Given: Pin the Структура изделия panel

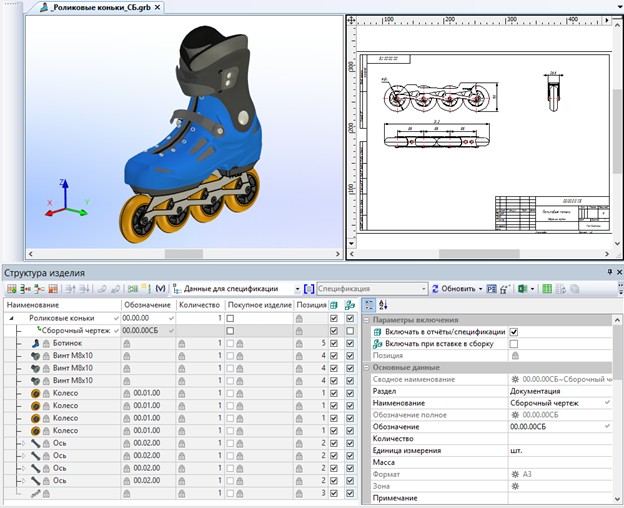Looking at the screenshot, I should click(606, 272).
